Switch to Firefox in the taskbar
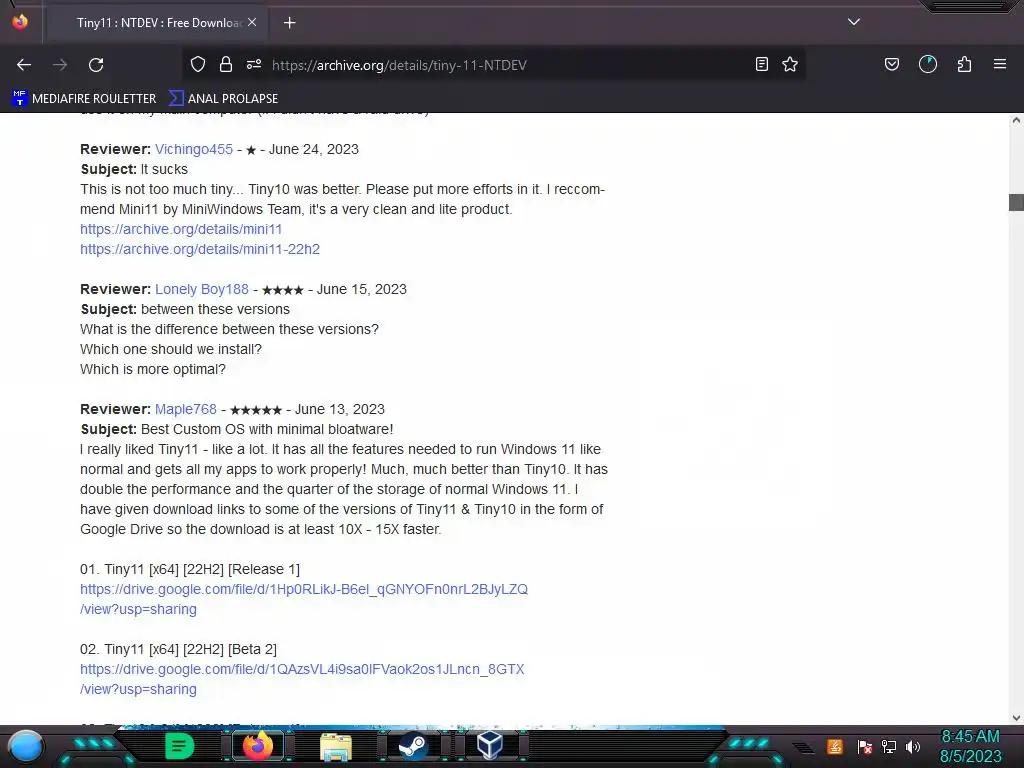This screenshot has height=768, width=1024. tap(257, 746)
